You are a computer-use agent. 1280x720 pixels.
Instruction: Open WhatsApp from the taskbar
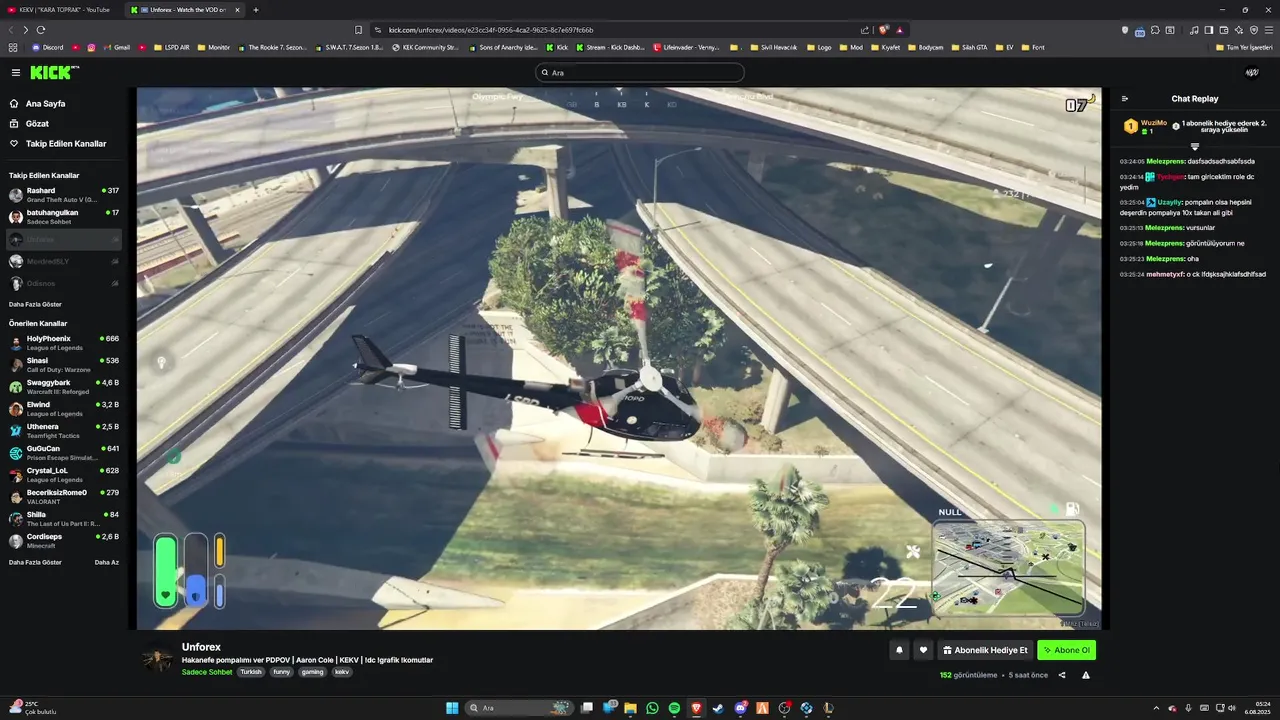653,708
